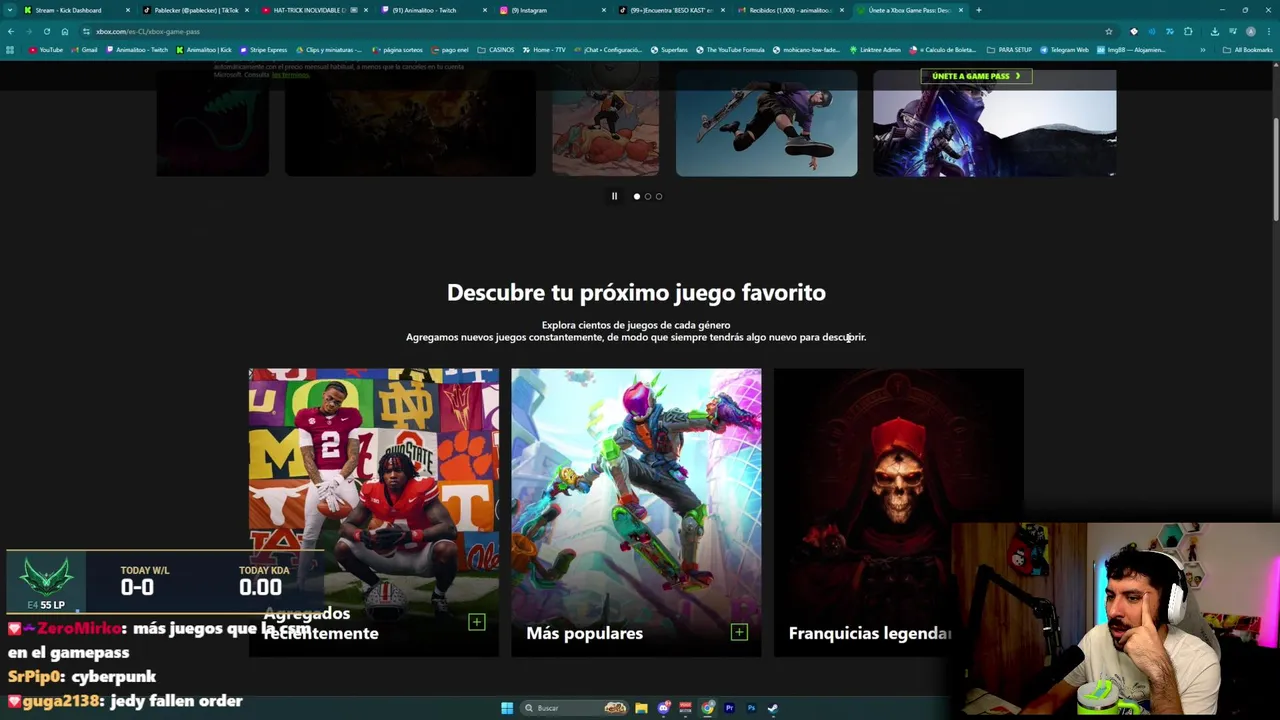
Task: Open the PARA SETUP bookmarks folder
Action: [x=1010, y=50]
